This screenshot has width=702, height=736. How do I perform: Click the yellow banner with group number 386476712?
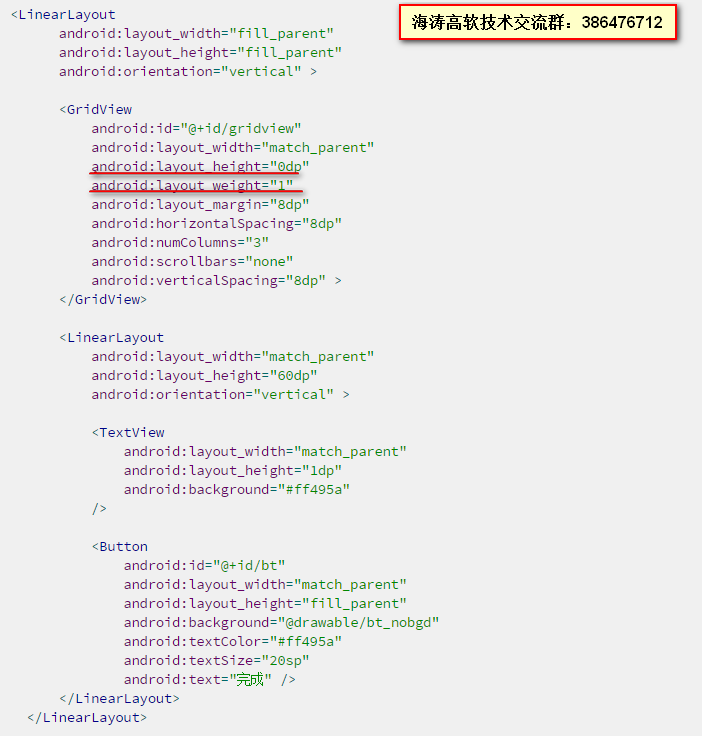point(538,23)
